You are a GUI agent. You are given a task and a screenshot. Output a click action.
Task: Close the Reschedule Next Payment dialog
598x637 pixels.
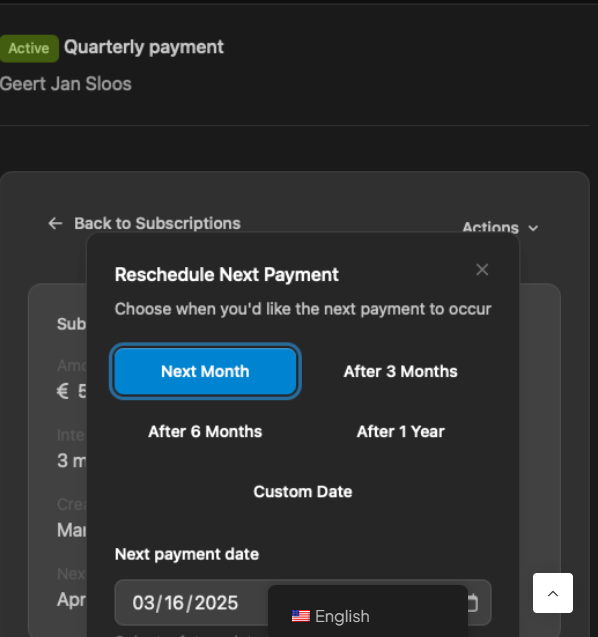coord(482,270)
